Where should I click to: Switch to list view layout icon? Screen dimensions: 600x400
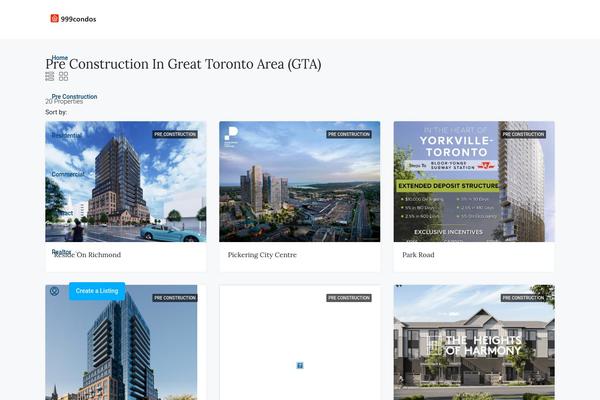pos(50,76)
